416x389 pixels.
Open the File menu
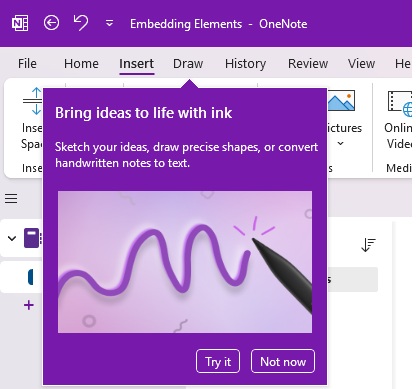click(27, 63)
